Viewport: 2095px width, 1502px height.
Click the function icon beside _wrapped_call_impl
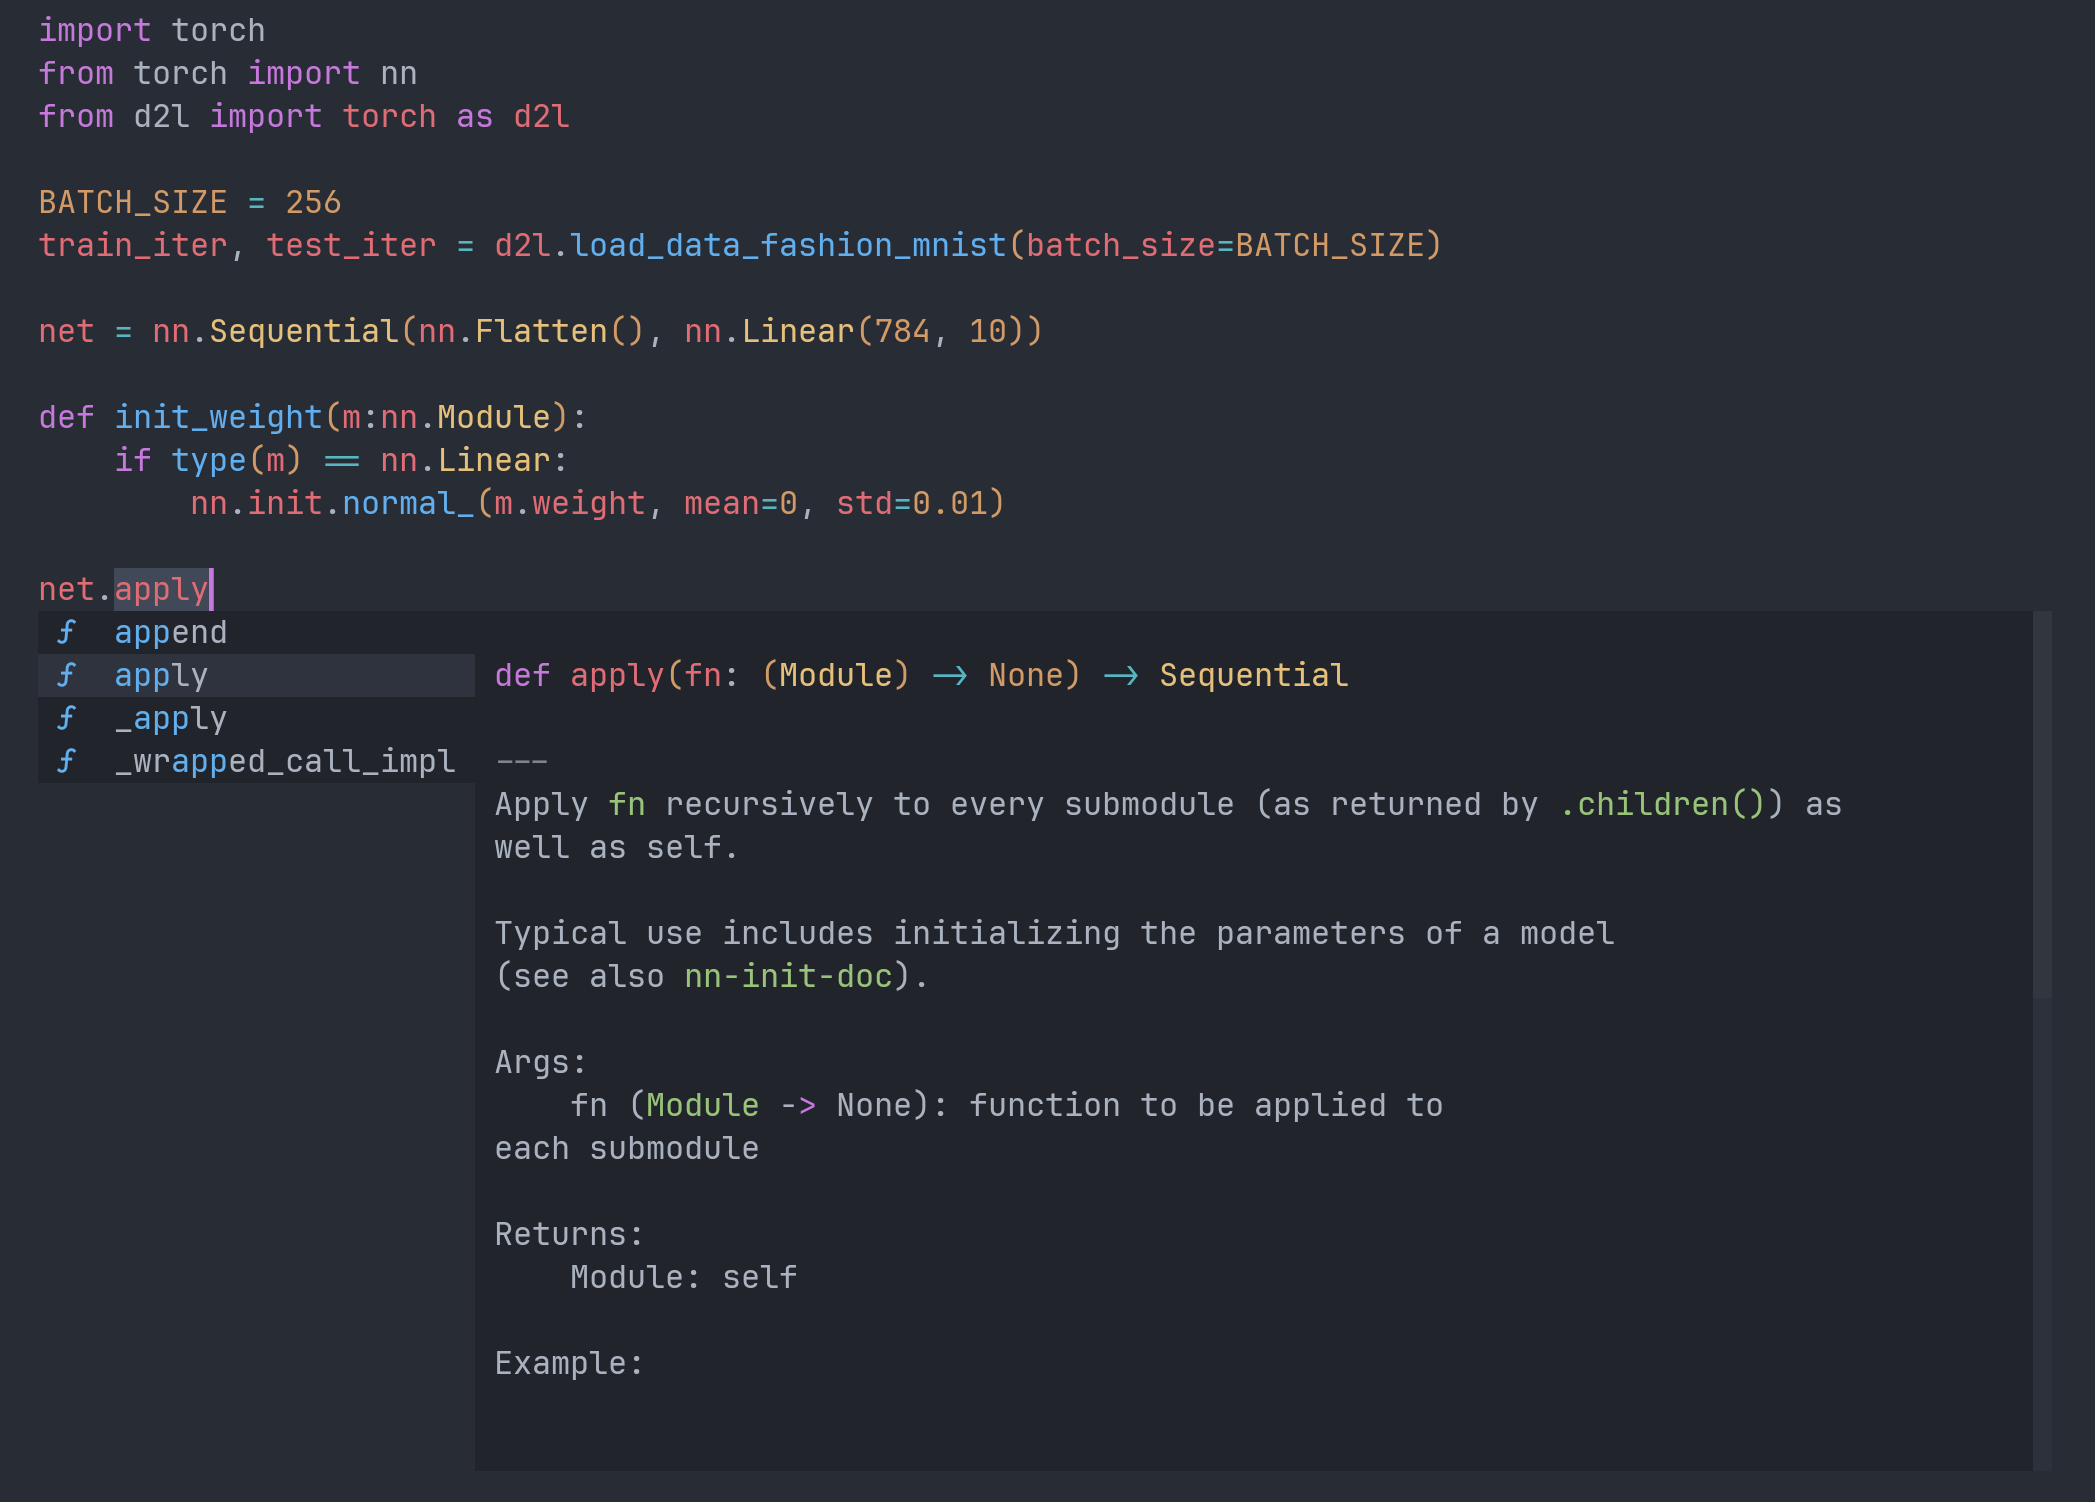(x=67, y=762)
